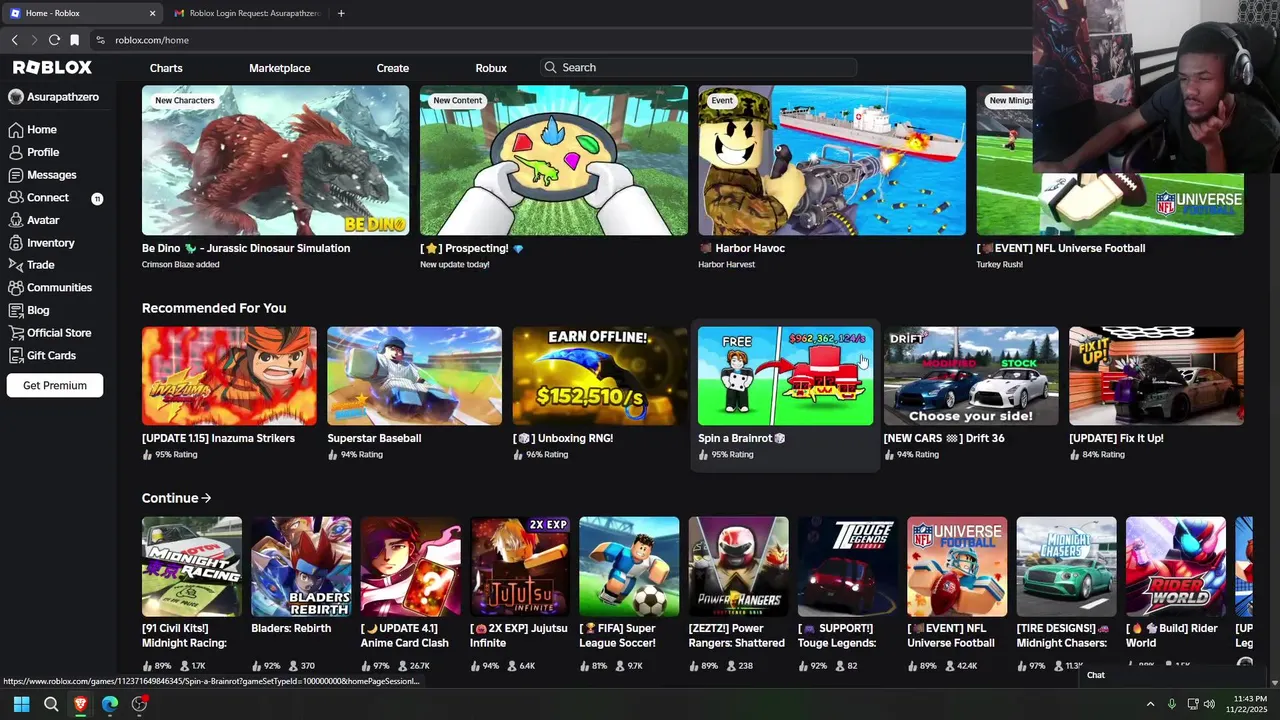Open Inazuma Strikers thumbnail
The image size is (1280, 720).
[x=229, y=376]
